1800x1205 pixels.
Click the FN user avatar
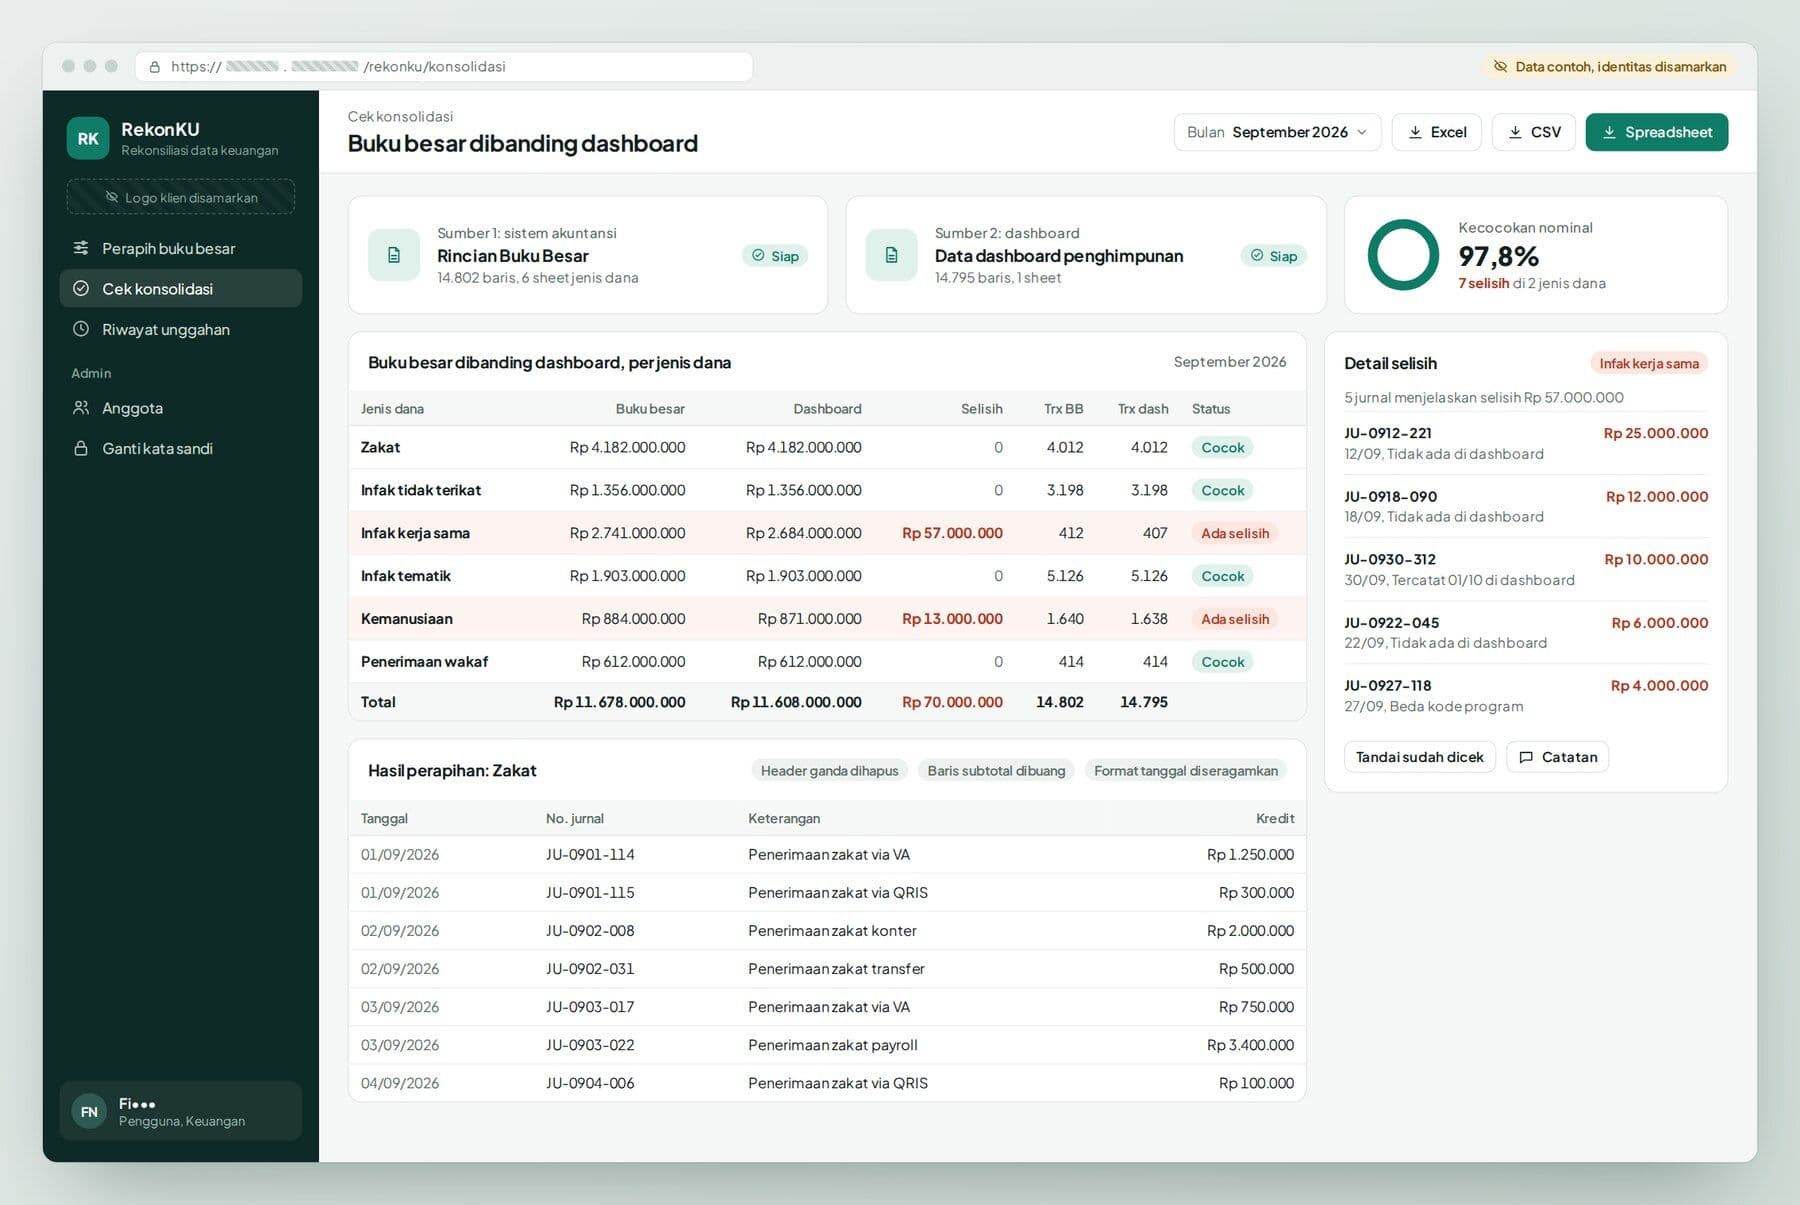click(89, 1111)
